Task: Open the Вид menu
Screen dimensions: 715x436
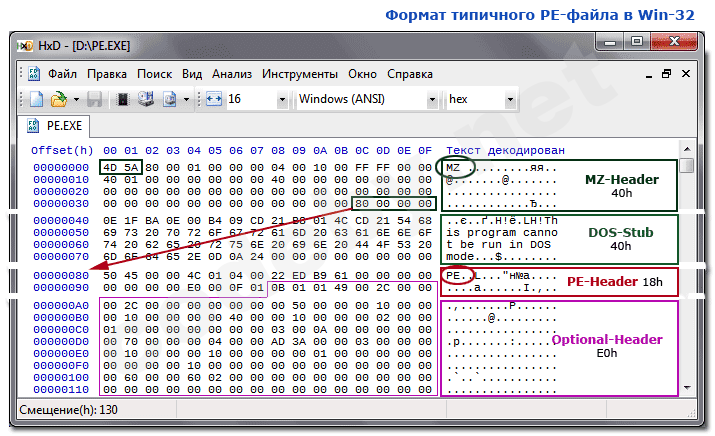Action: point(192,74)
